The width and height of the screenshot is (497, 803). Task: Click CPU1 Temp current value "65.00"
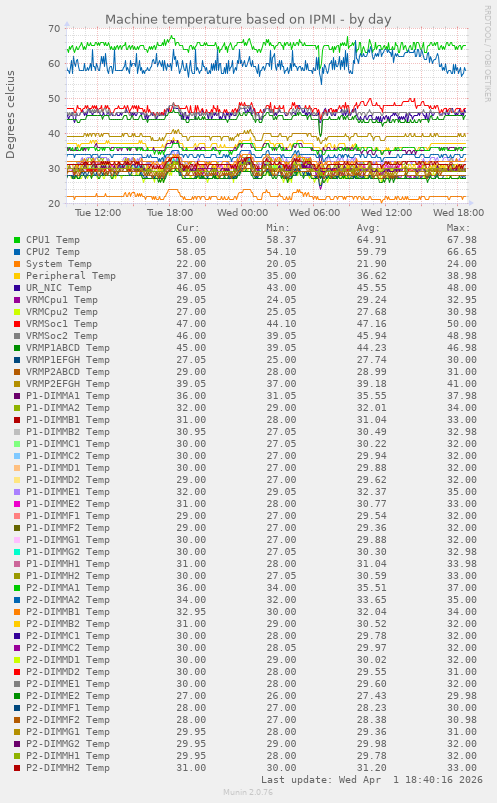pos(191,240)
